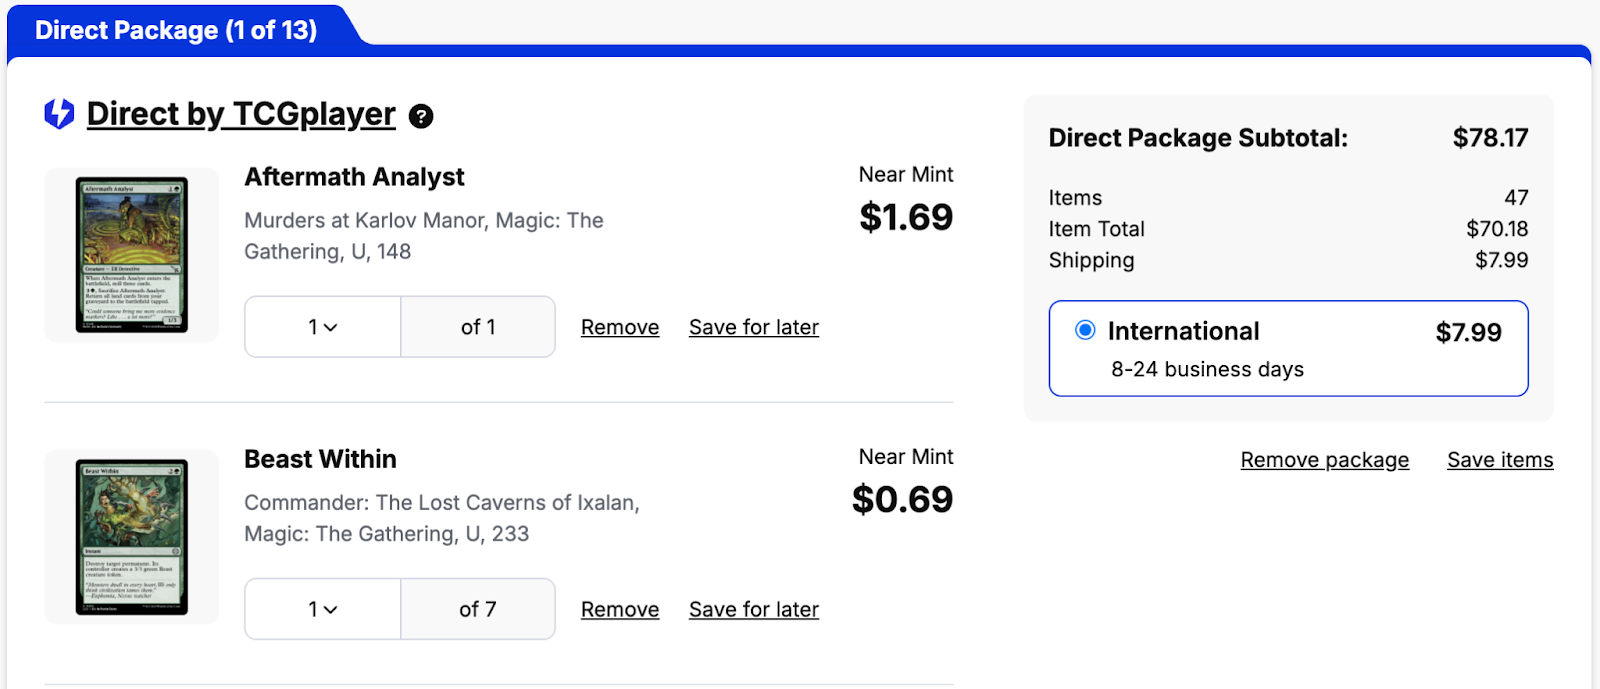Click the Beast Within $0.69 price
This screenshot has height=689, width=1600.
coord(902,499)
